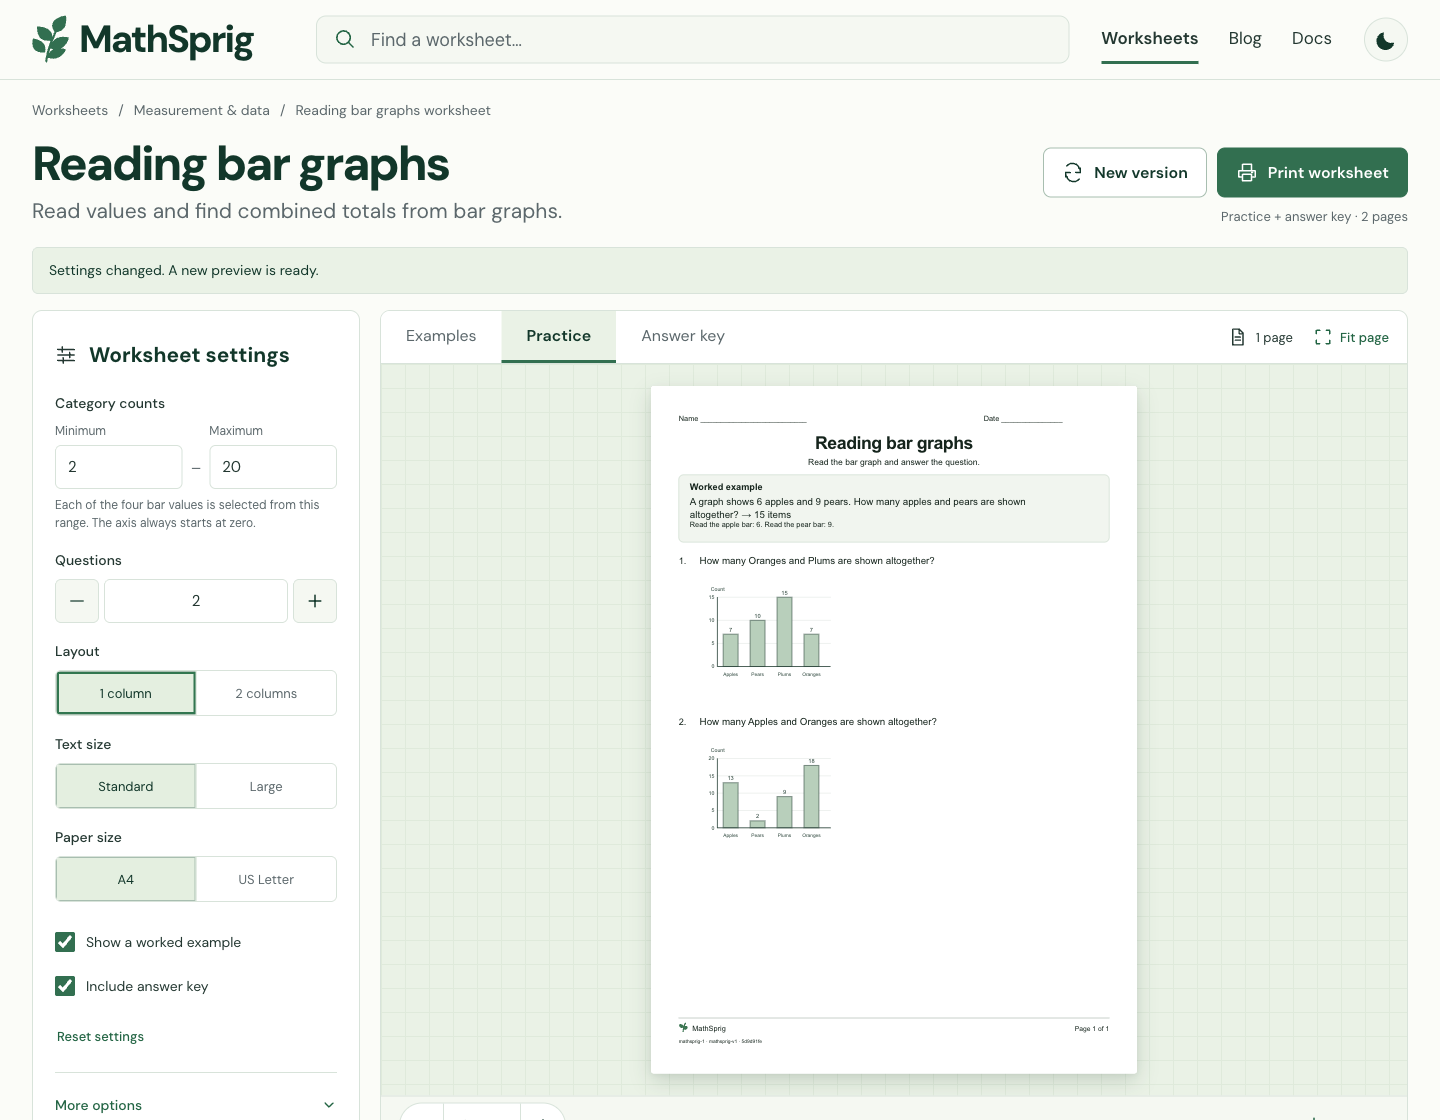1440x1120 pixels.
Task: Choose US Letter paper size
Action: click(266, 879)
